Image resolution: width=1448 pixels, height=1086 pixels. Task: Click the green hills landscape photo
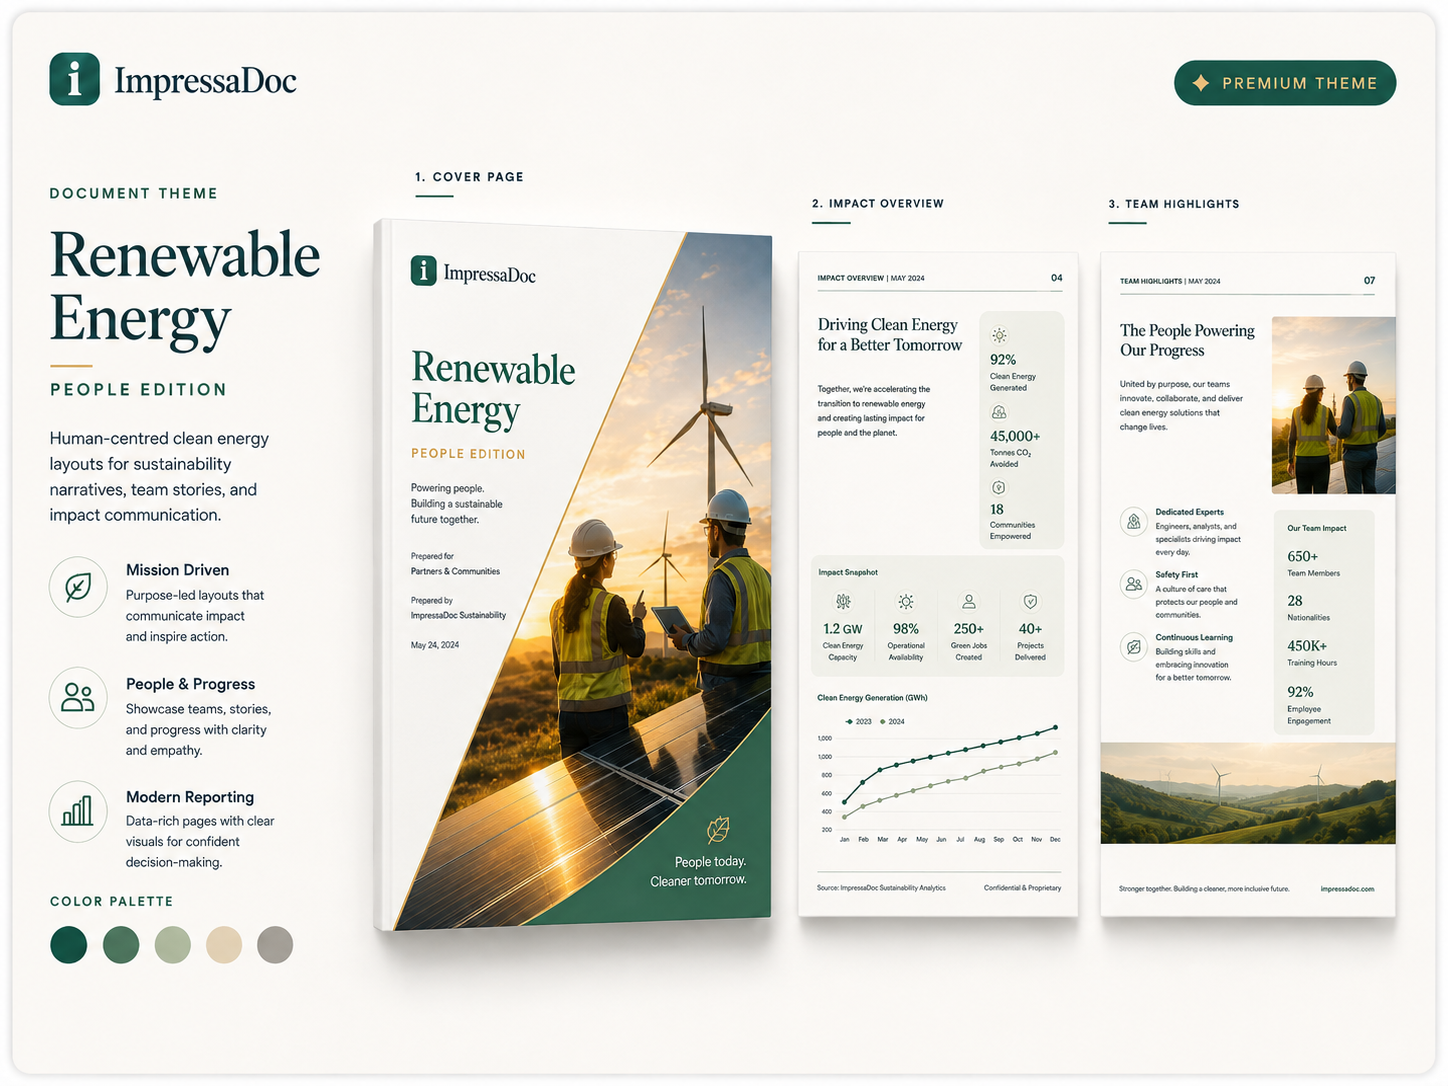pyautogui.click(x=1248, y=793)
